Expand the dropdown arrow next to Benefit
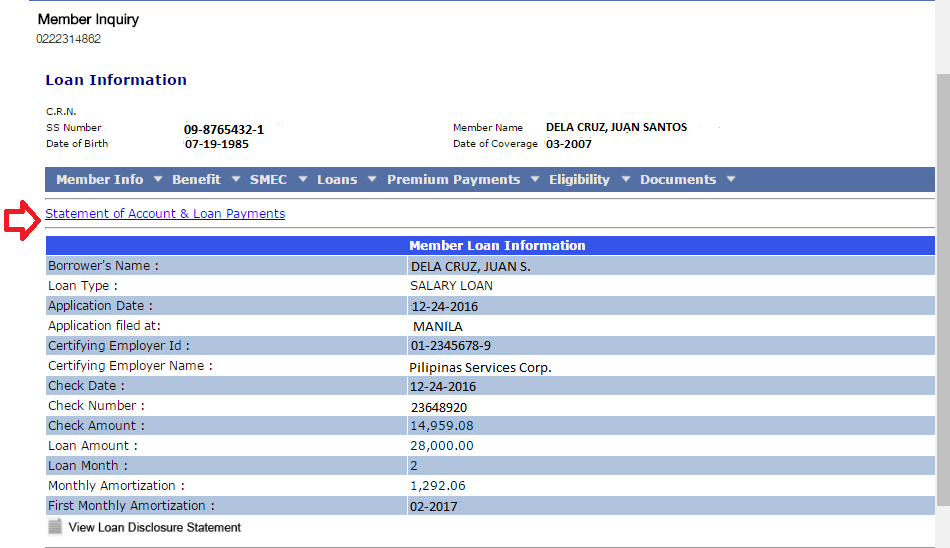 point(235,180)
